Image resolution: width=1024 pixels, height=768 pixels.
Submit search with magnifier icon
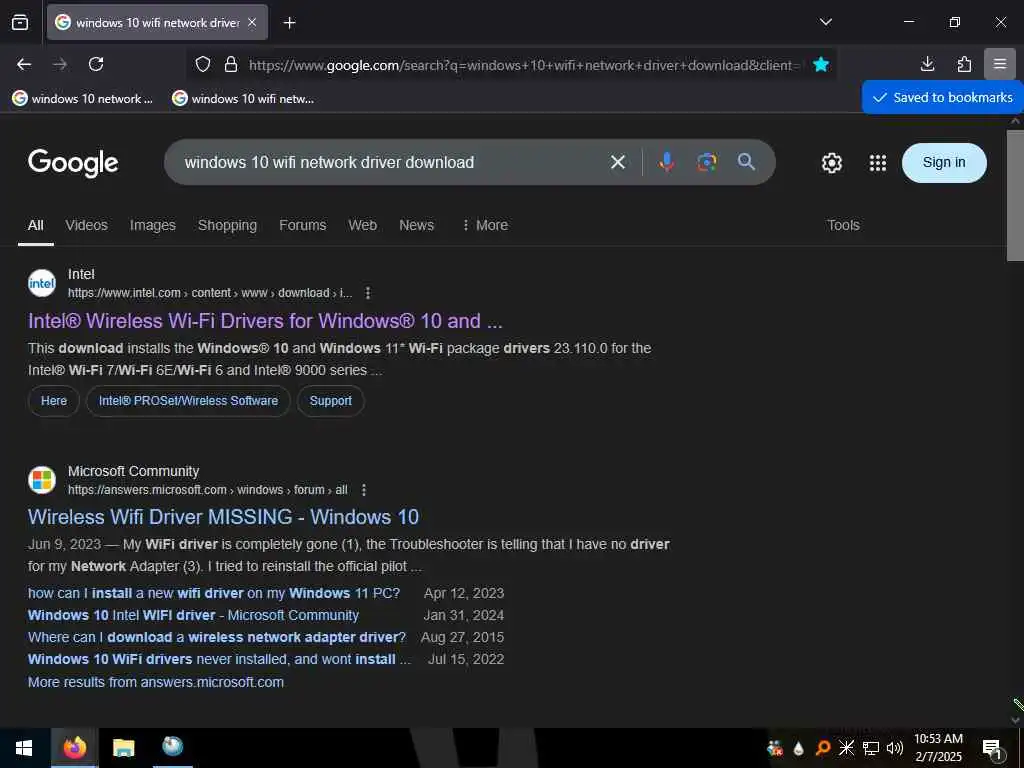746,162
